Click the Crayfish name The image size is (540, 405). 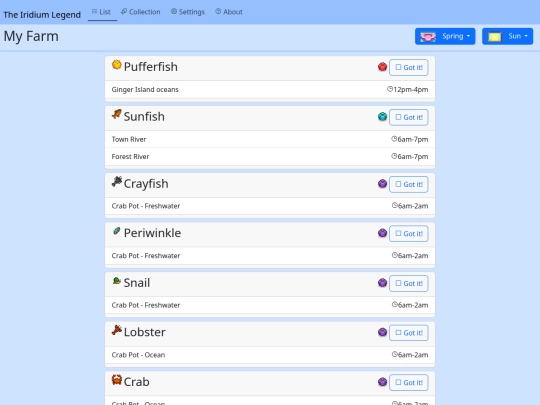click(146, 184)
